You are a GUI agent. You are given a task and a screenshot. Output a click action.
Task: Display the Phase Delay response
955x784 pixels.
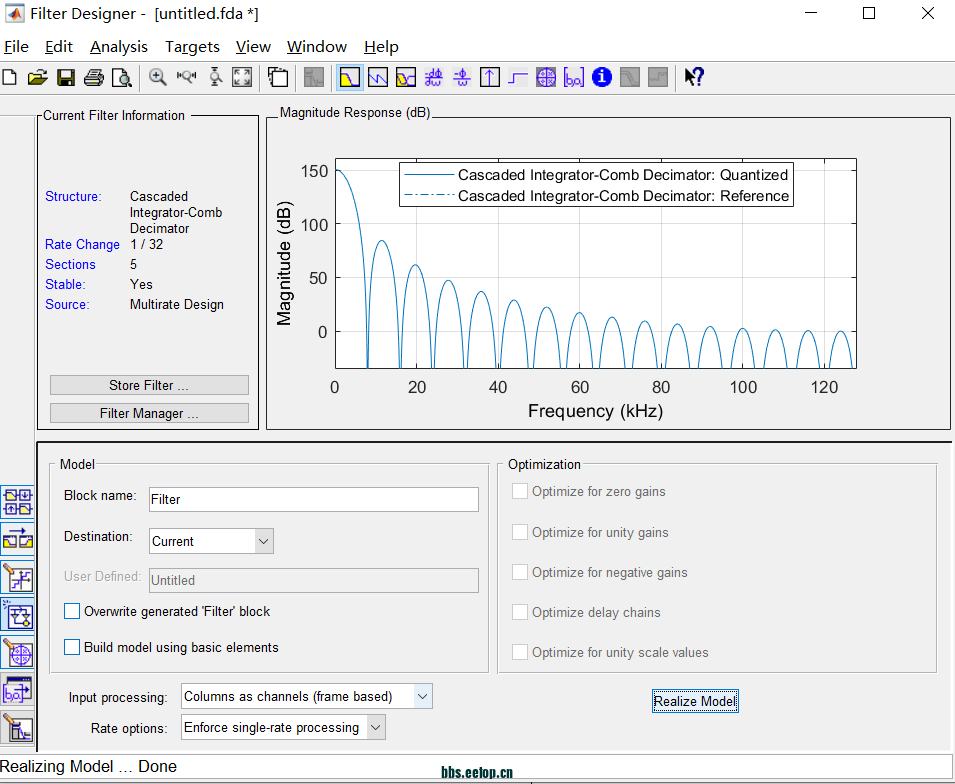(462, 77)
